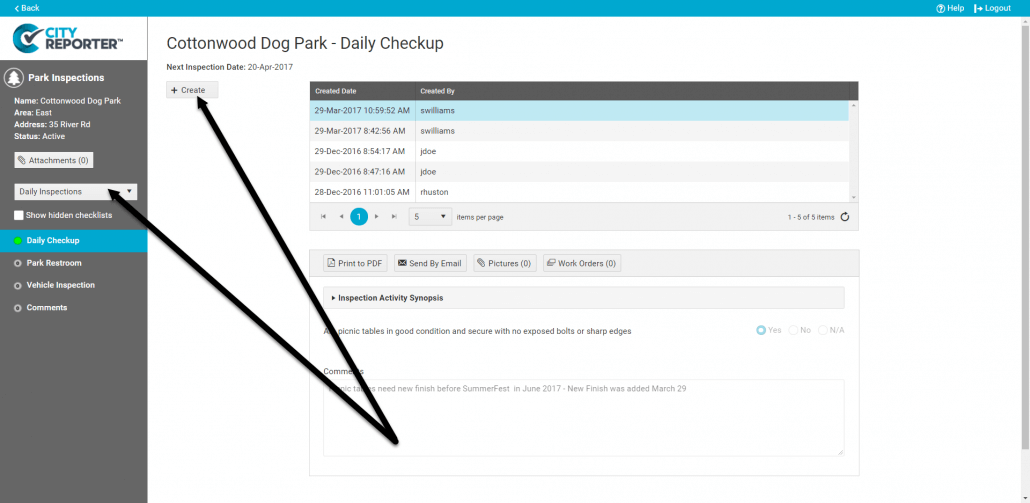This screenshot has width=1030, height=503.
Task: Select the No radio option
Action: pyautogui.click(x=794, y=330)
